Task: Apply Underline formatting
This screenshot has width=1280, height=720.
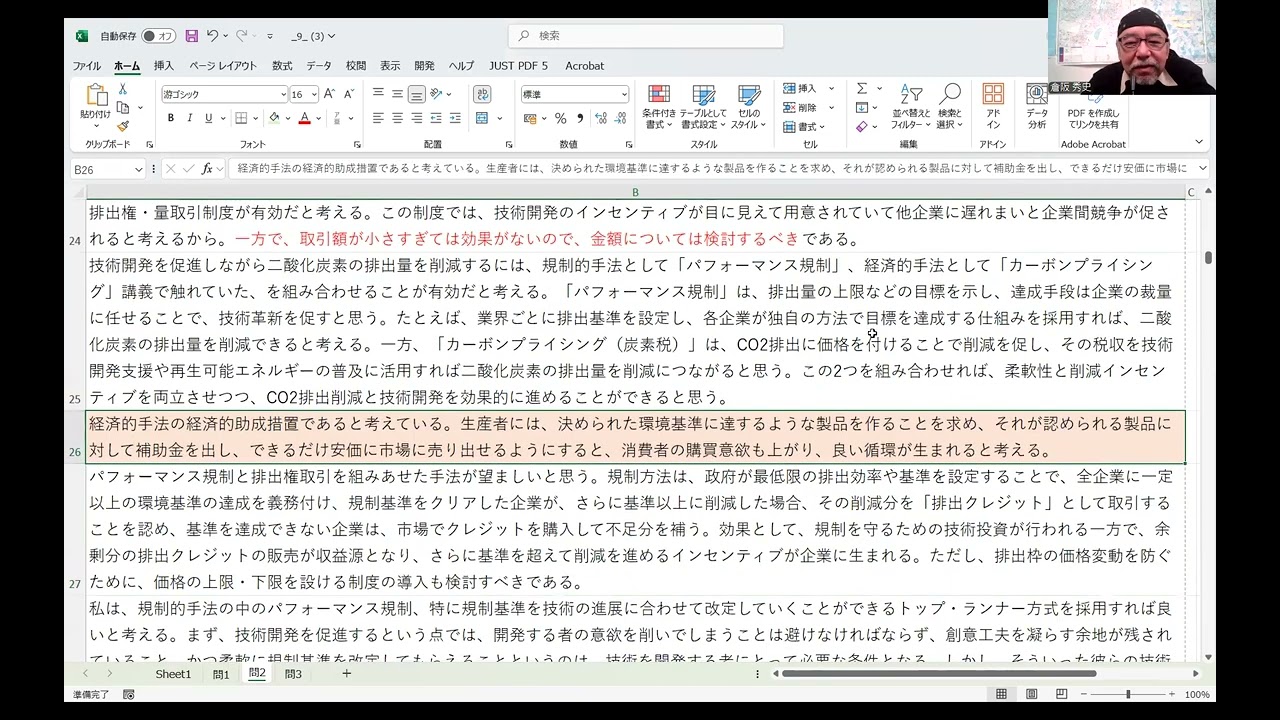Action: click(208, 118)
